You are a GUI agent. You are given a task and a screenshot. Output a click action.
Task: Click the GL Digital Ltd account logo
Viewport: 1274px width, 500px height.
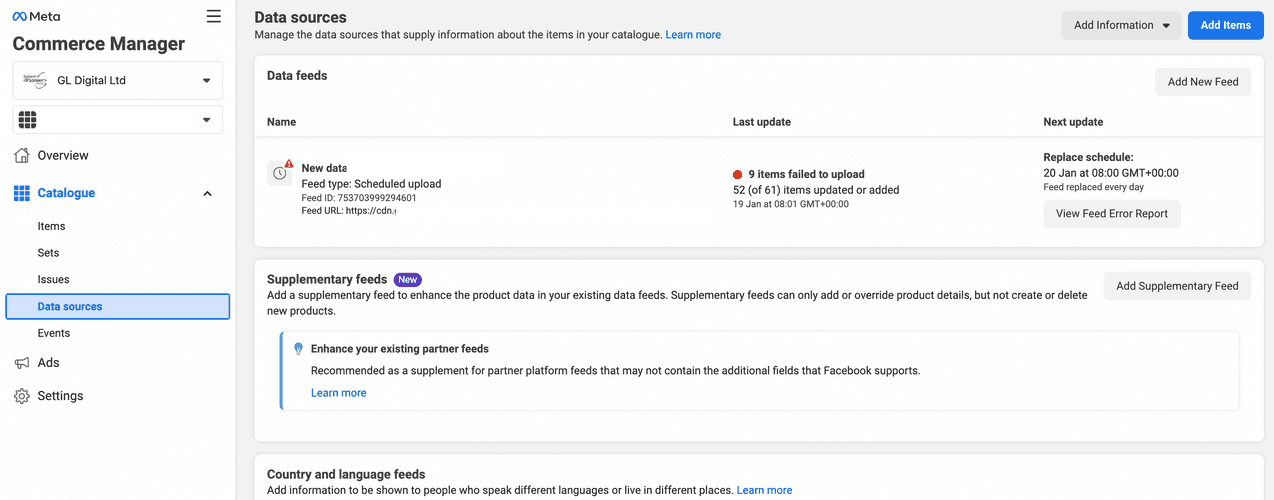click(35, 80)
